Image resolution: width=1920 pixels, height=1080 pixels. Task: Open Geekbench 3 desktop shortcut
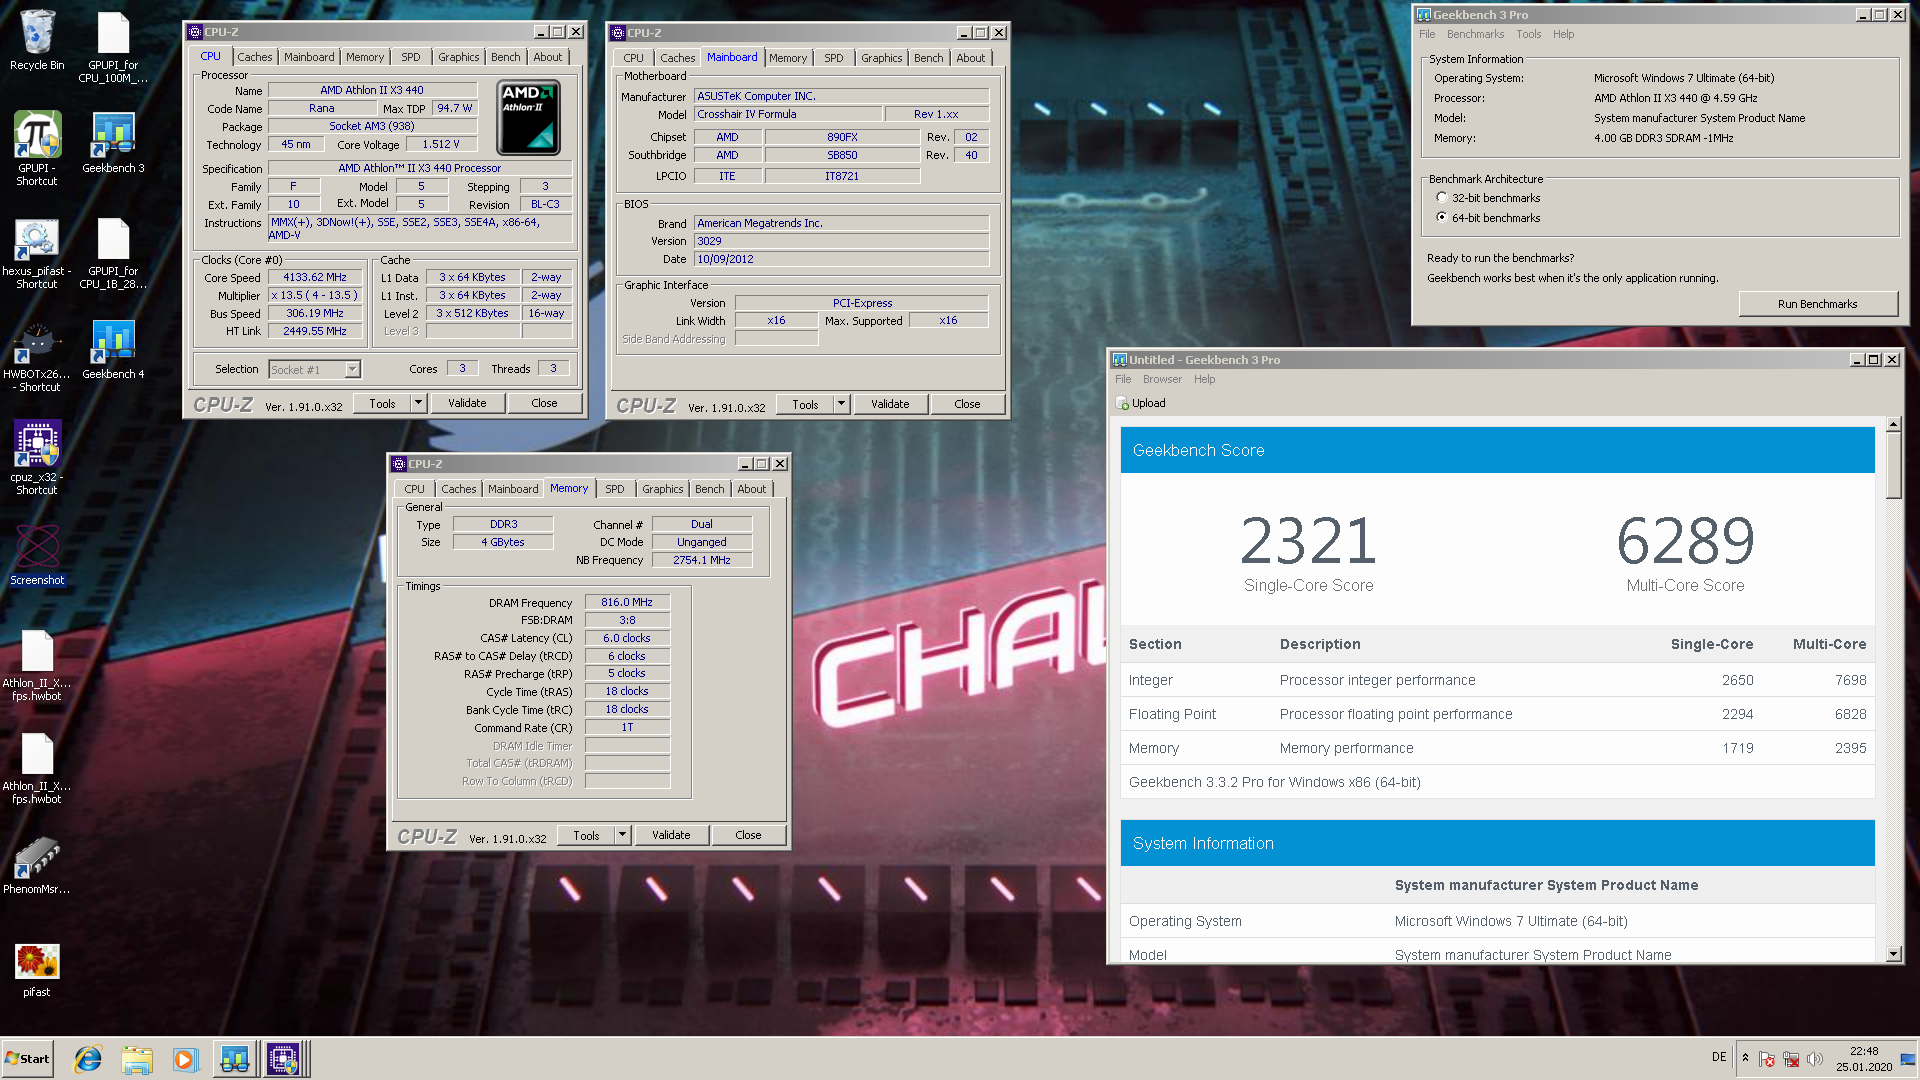pyautogui.click(x=113, y=142)
